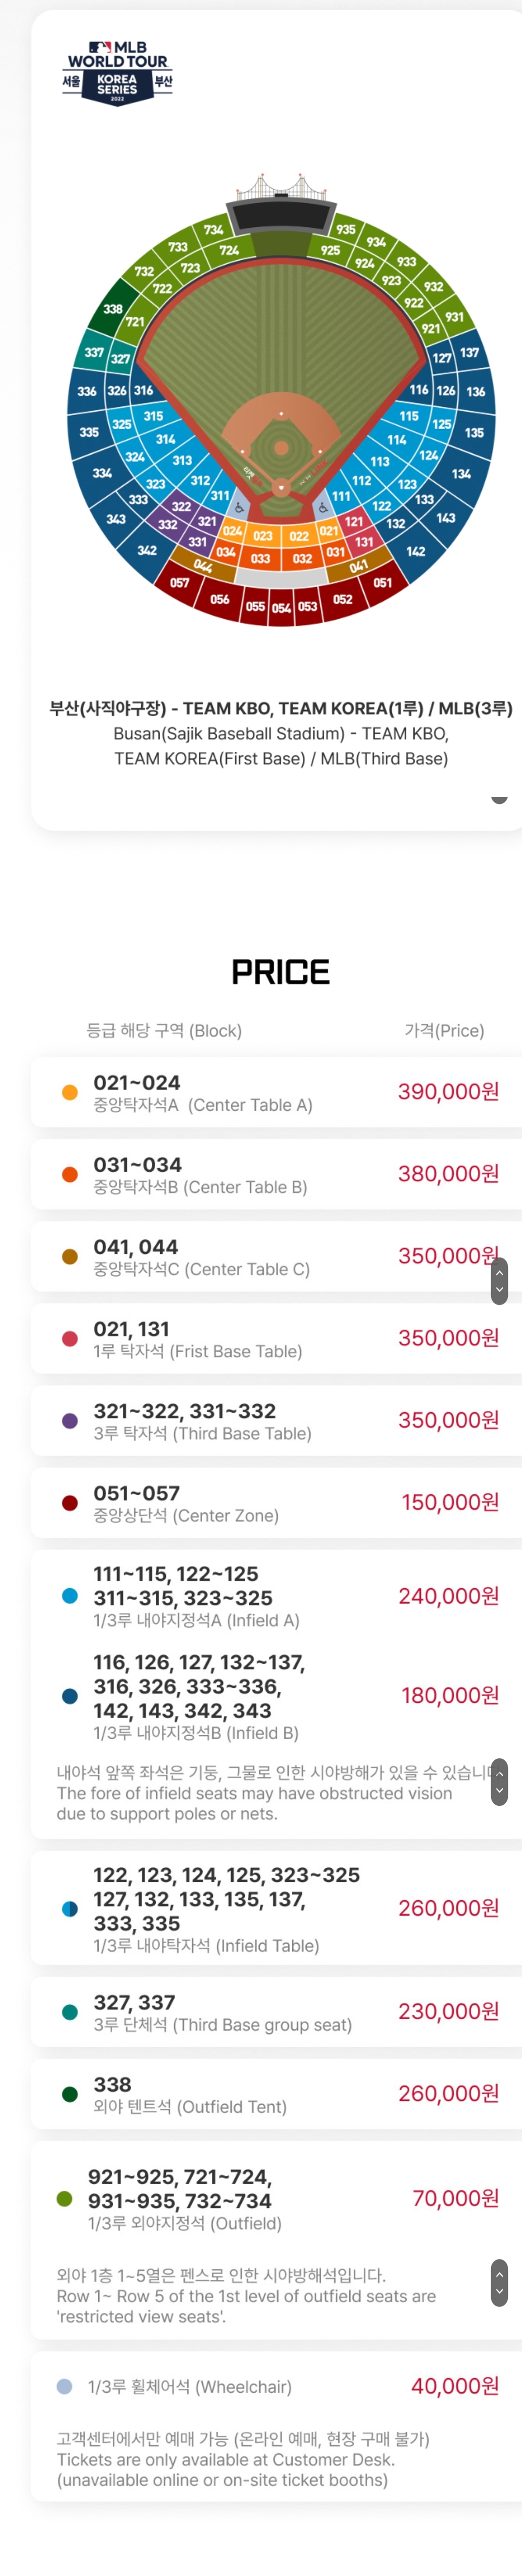Select seat block 054 on the stadium map
The height and width of the screenshot is (2576, 522).
[x=282, y=607]
